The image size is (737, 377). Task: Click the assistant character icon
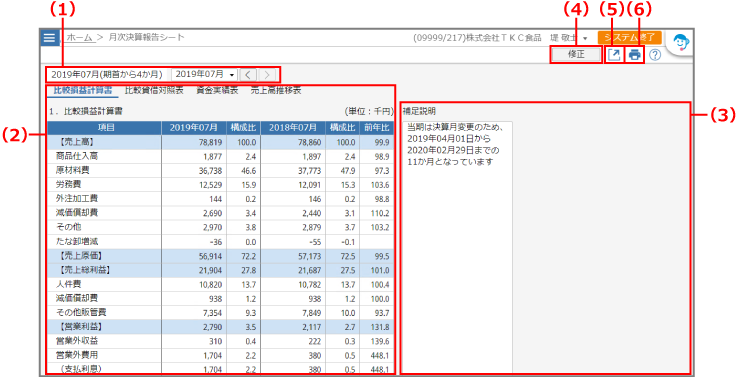(680, 43)
